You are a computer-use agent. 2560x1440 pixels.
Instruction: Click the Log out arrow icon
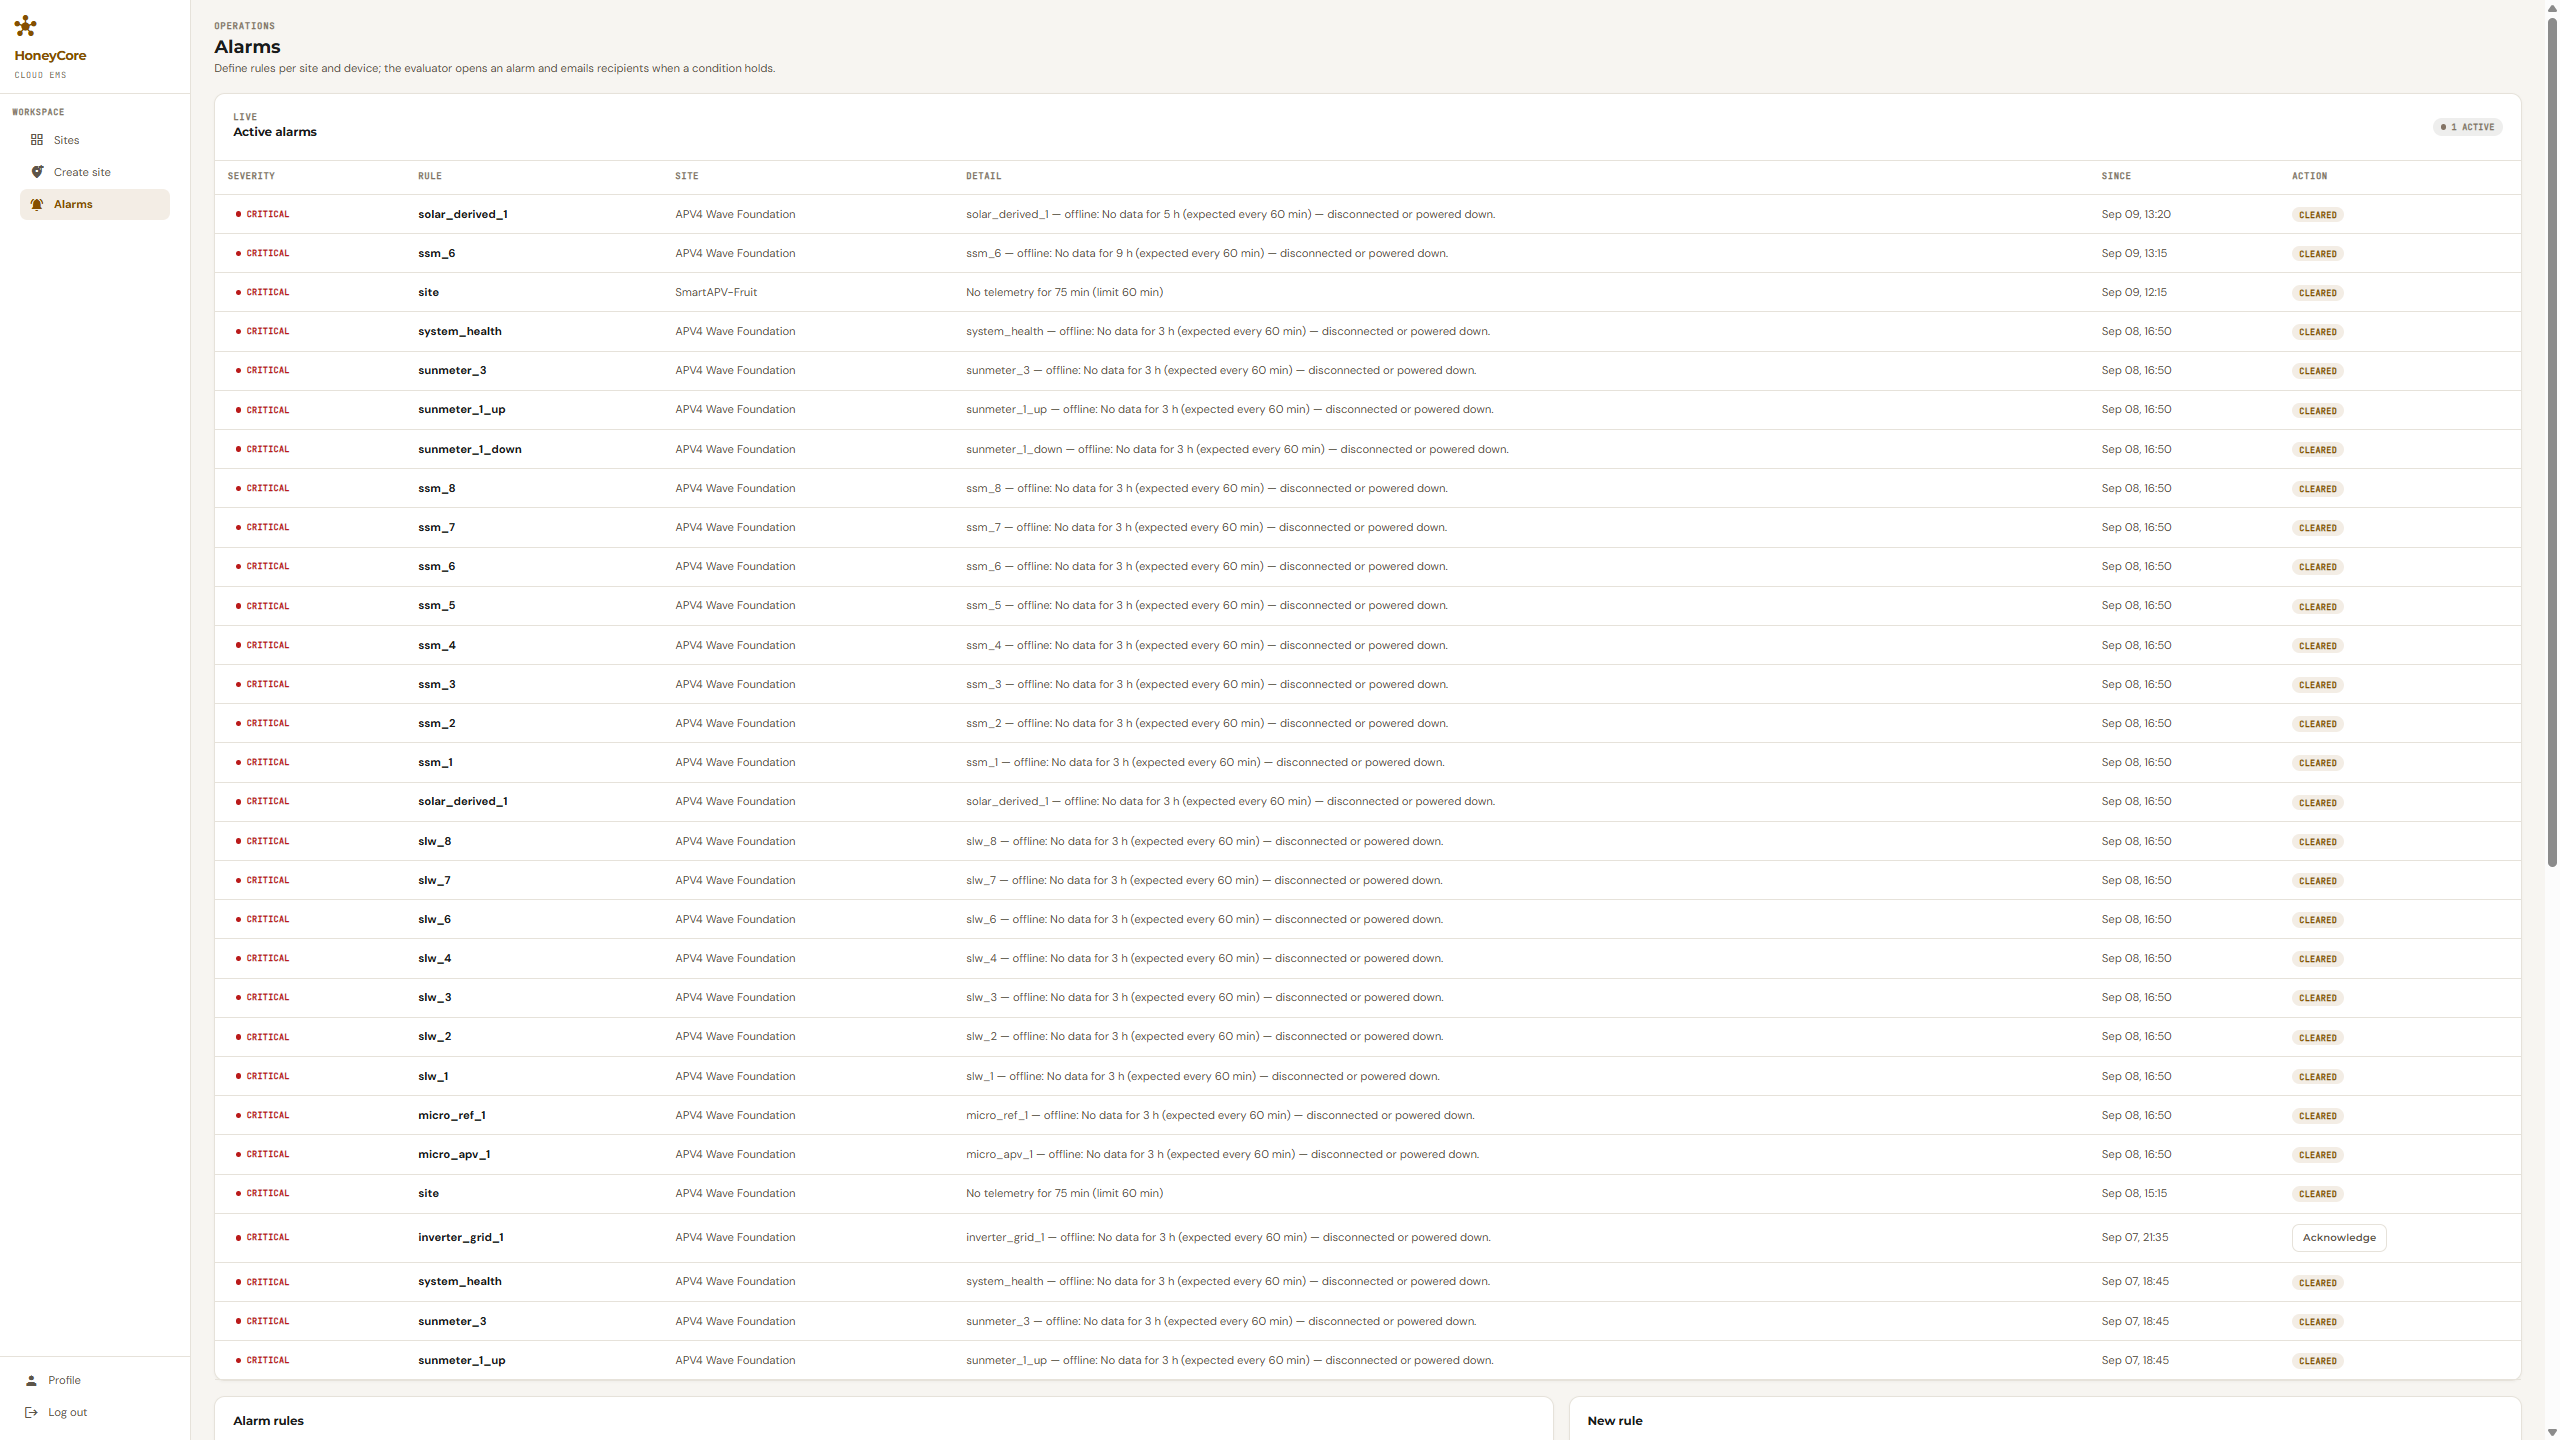click(31, 1412)
